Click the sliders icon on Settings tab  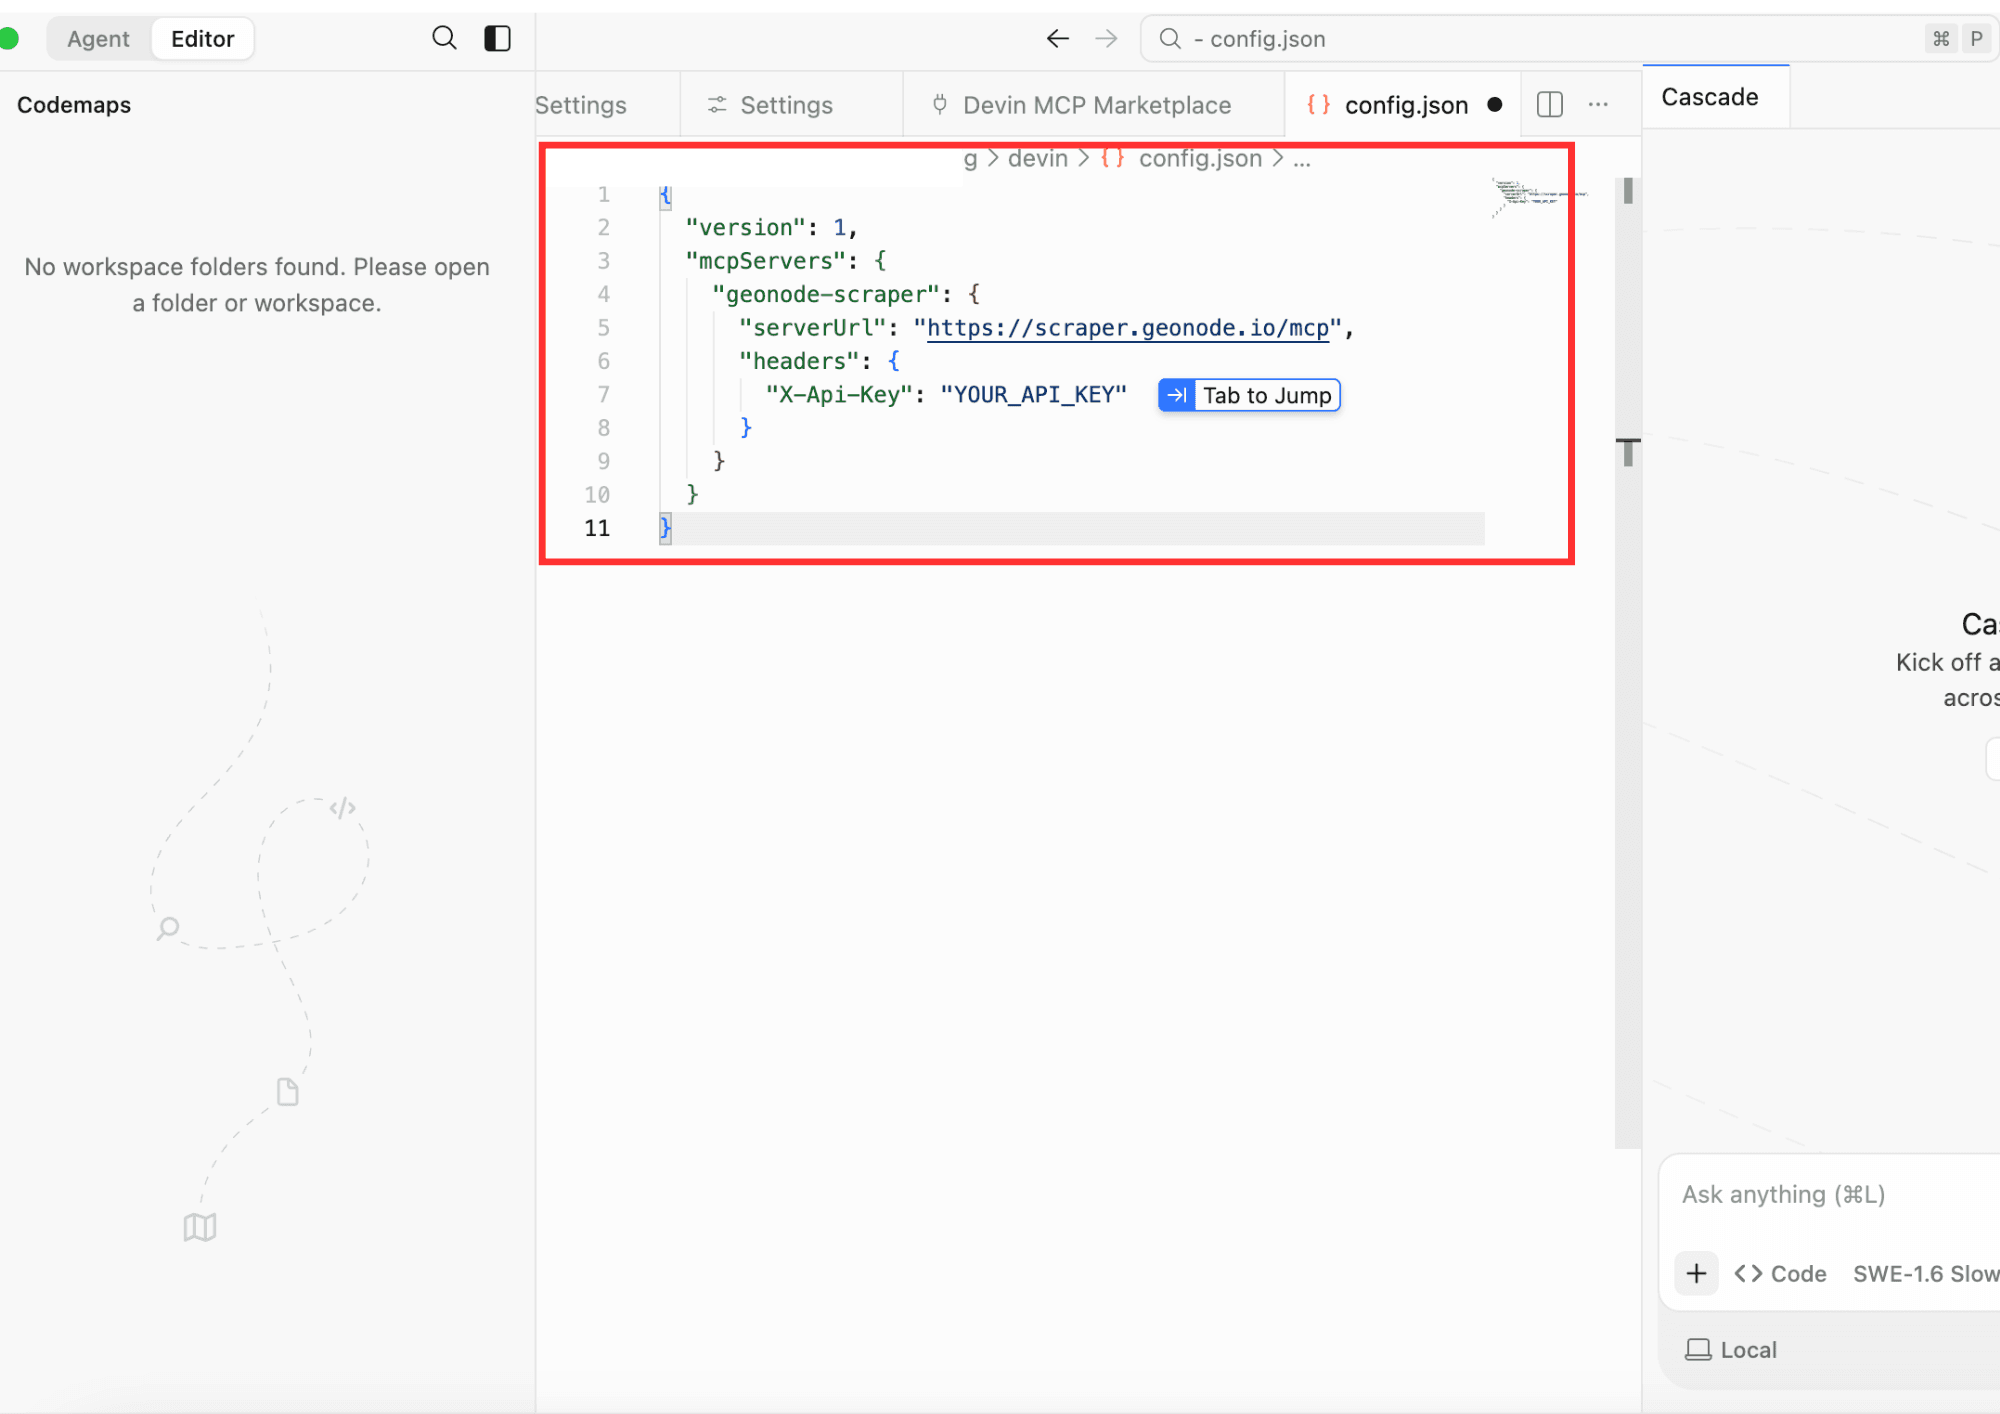click(717, 104)
